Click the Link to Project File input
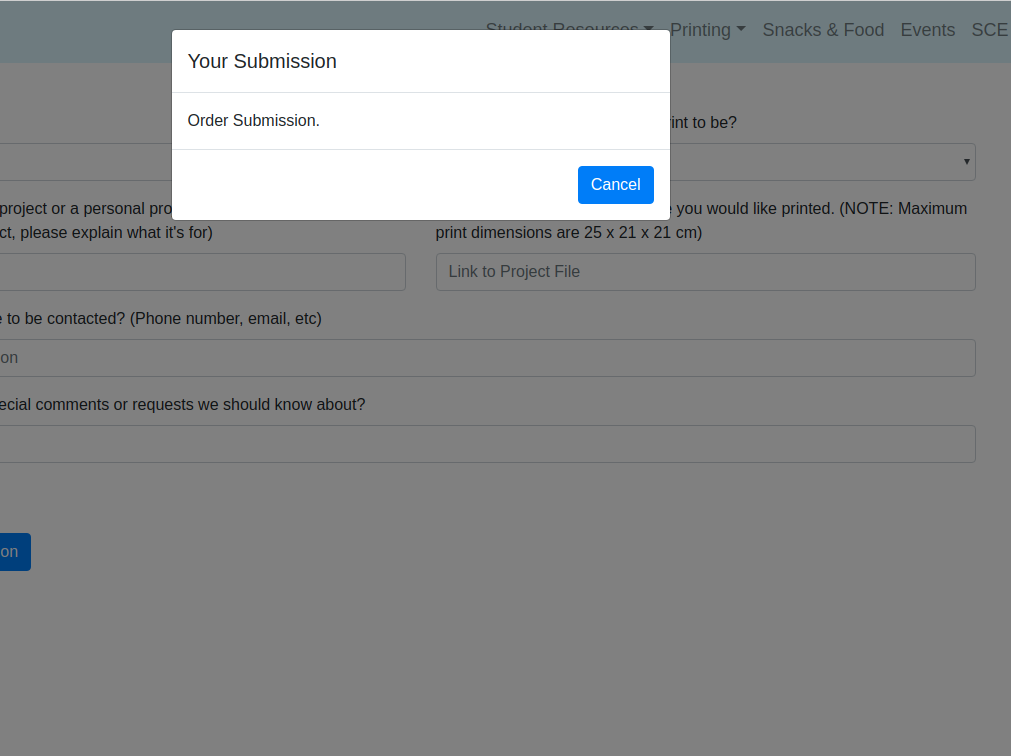 pos(705,271)
